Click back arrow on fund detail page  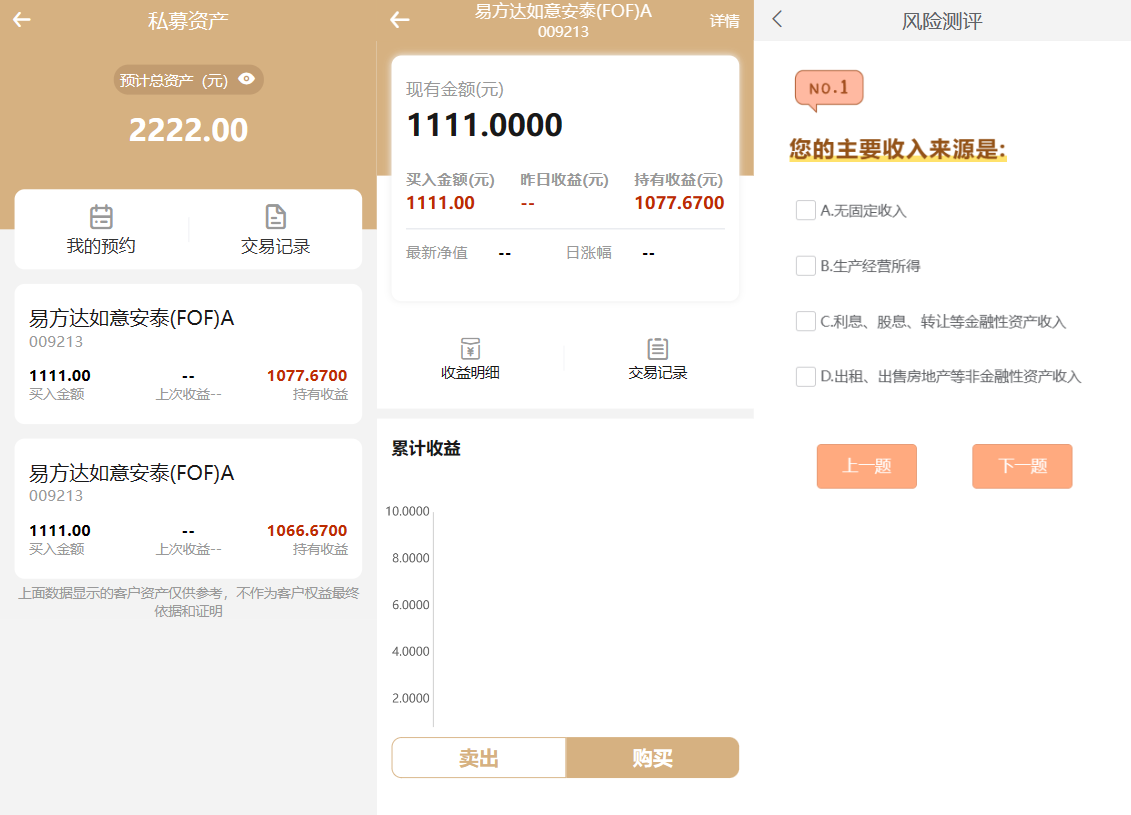click(400, 20)
